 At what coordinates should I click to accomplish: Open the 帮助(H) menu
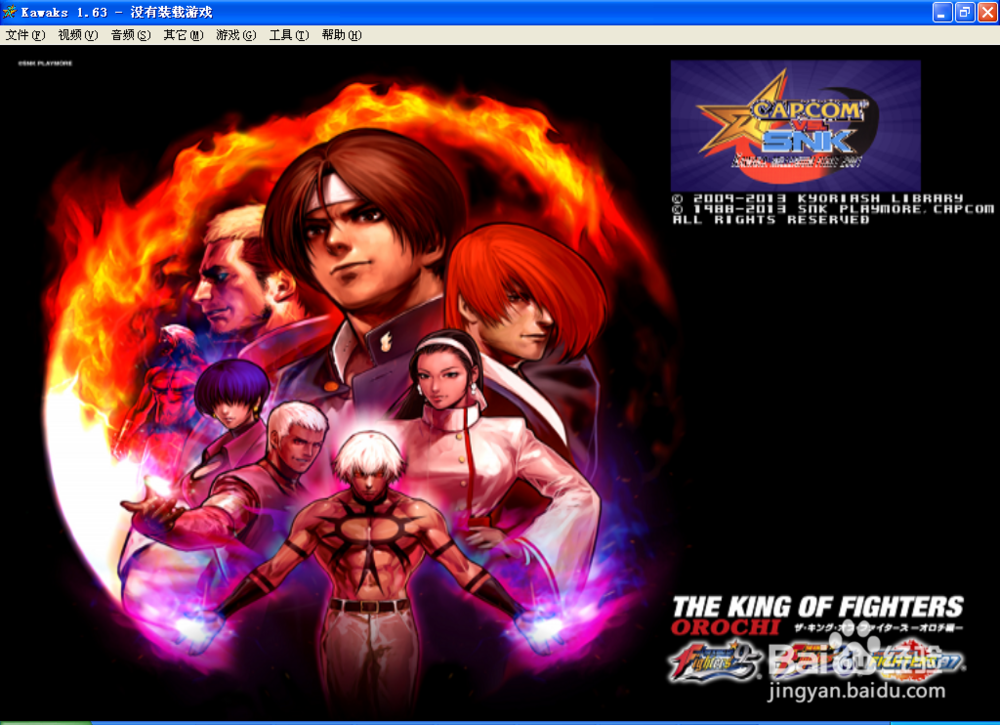click(342, 35)
